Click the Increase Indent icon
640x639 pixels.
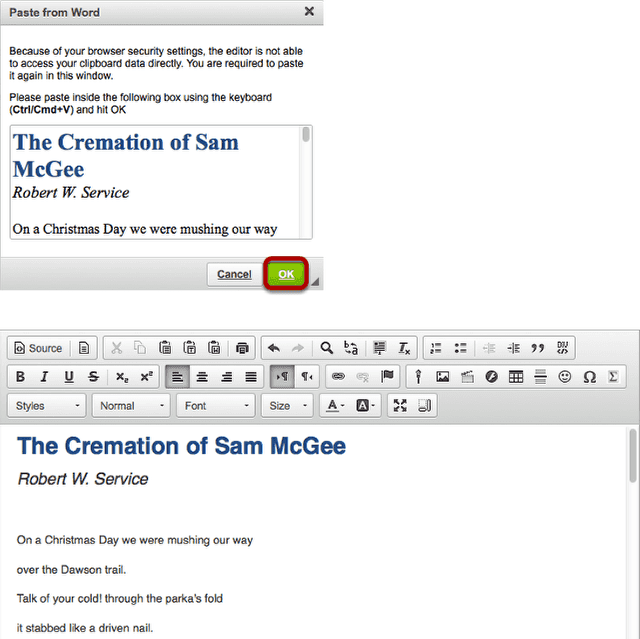click(x=513, y=348)
